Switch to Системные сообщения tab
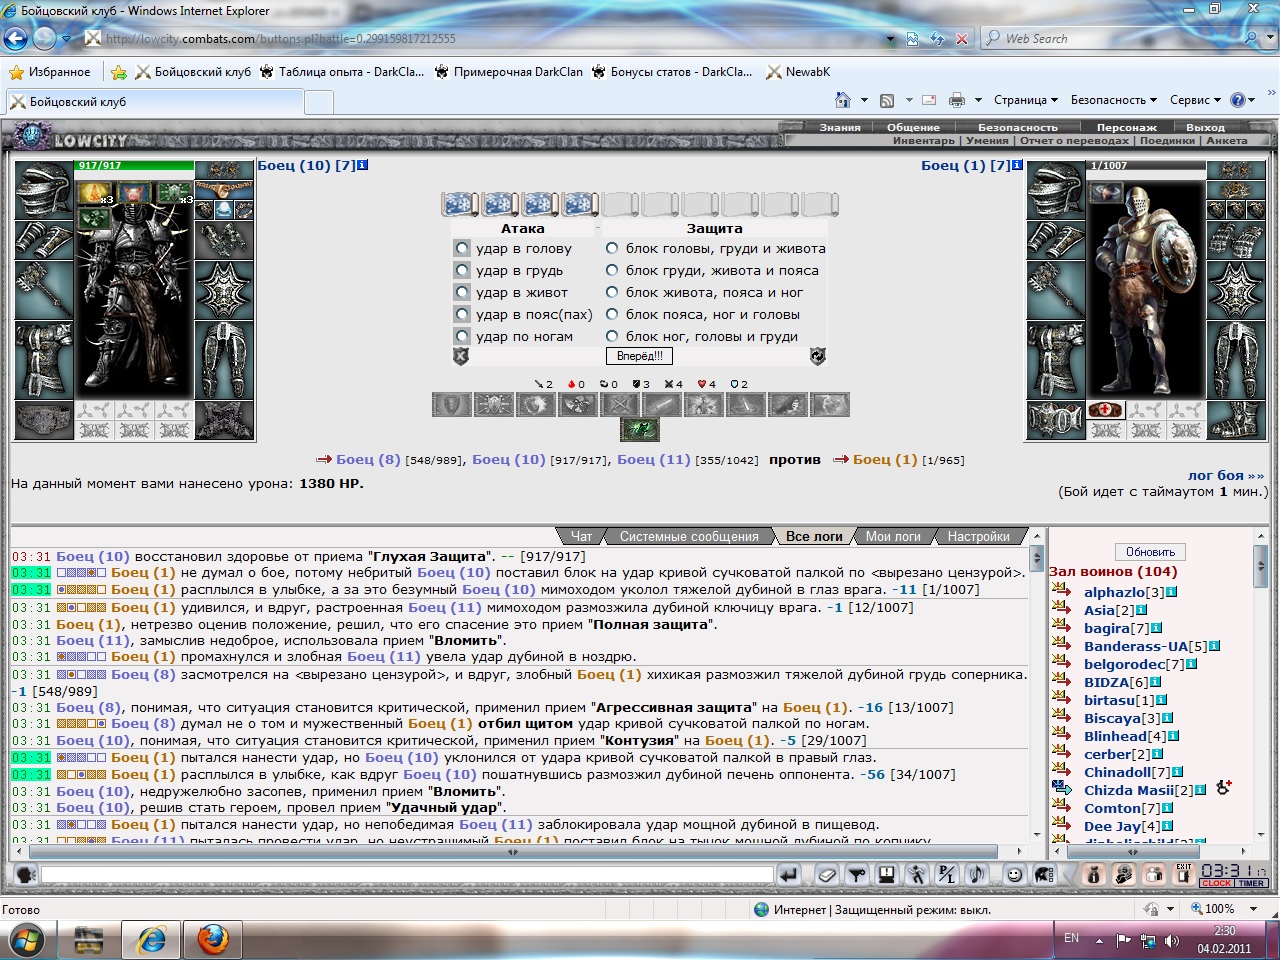 click(689, 536)
